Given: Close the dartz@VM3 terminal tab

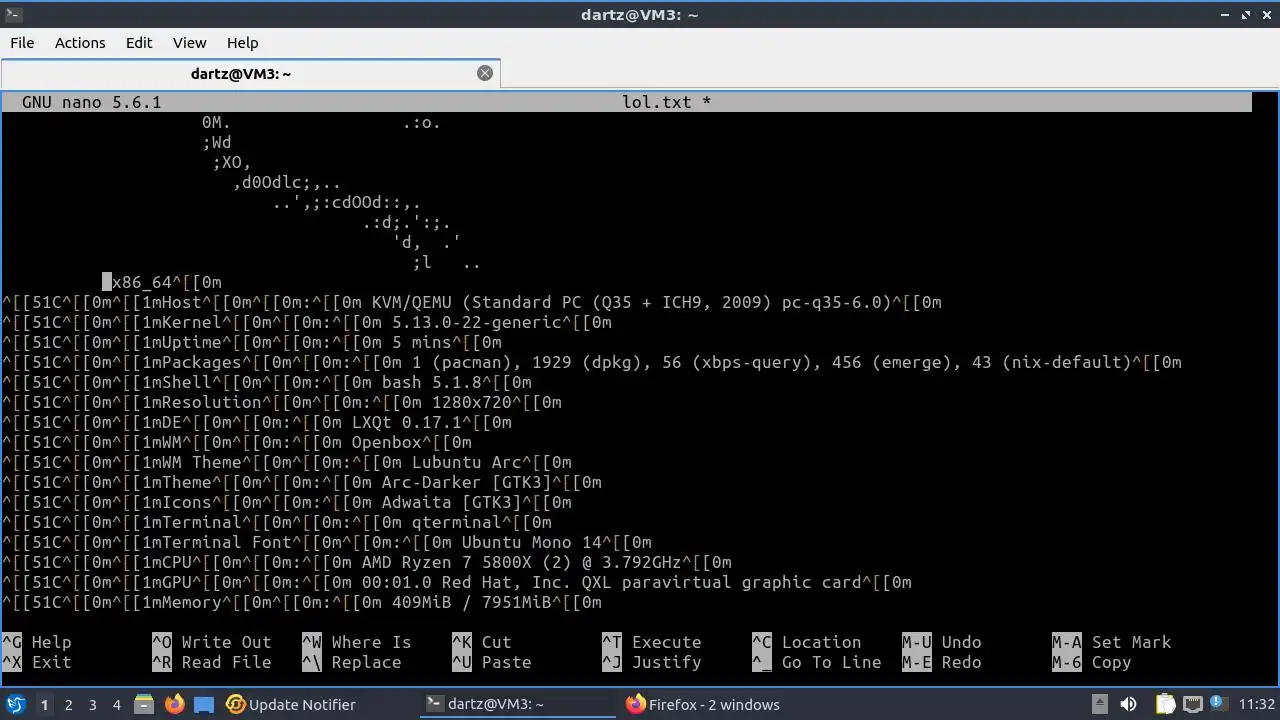Looking at the screenshot, I should coord(485,73).
